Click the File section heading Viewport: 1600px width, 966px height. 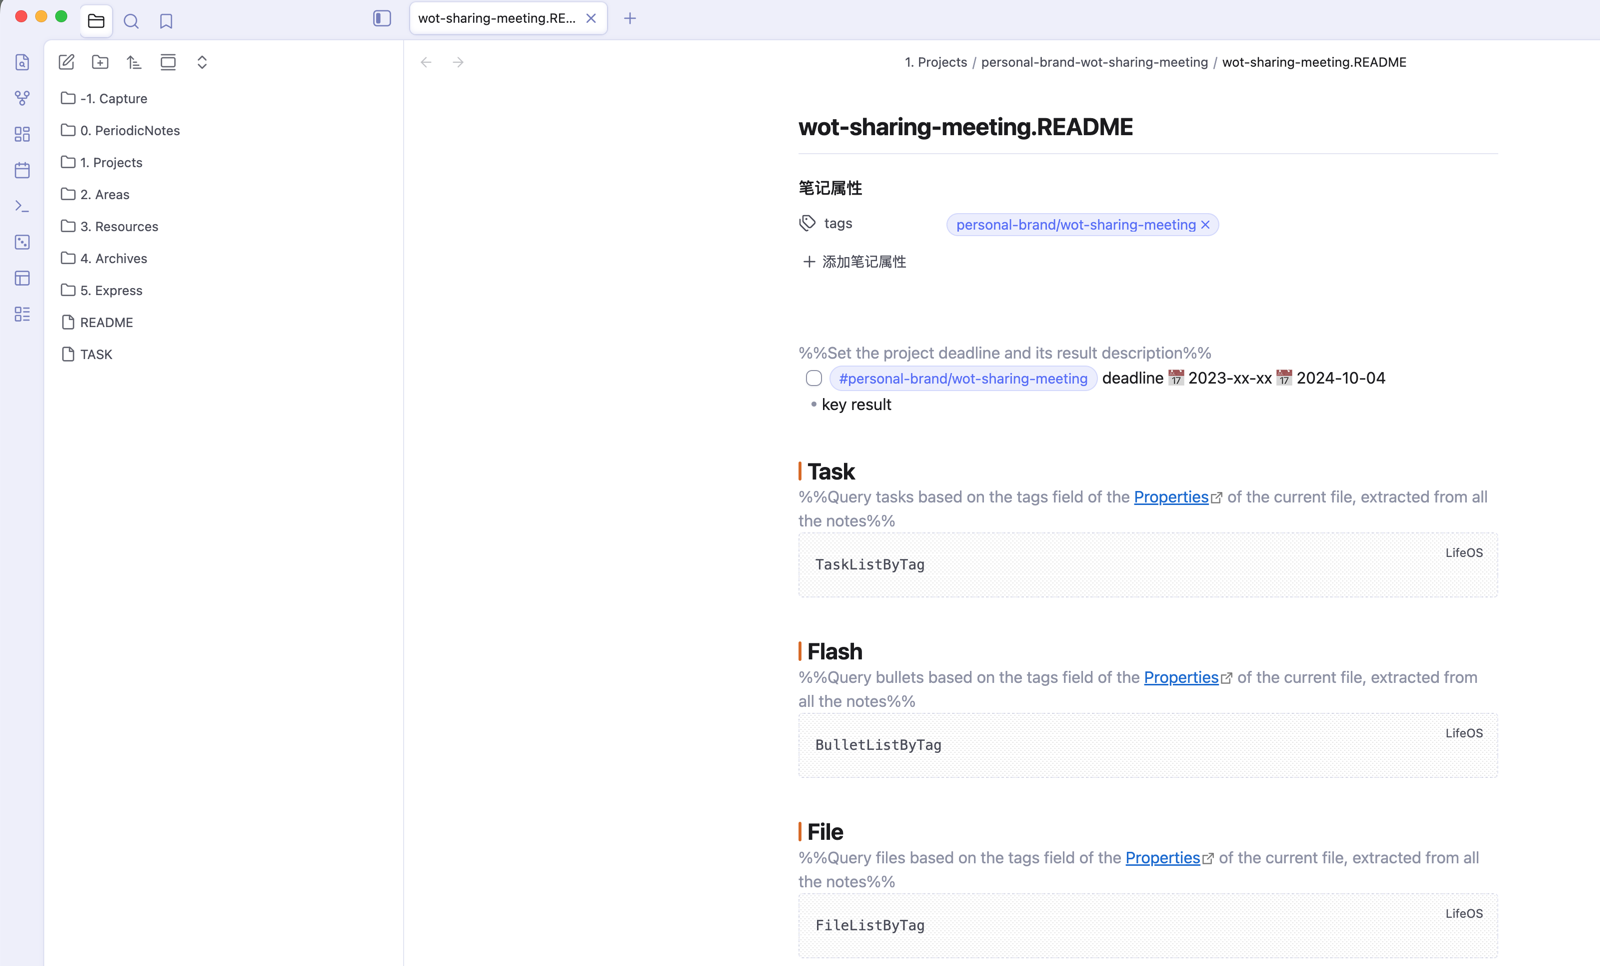pos(825,832)
